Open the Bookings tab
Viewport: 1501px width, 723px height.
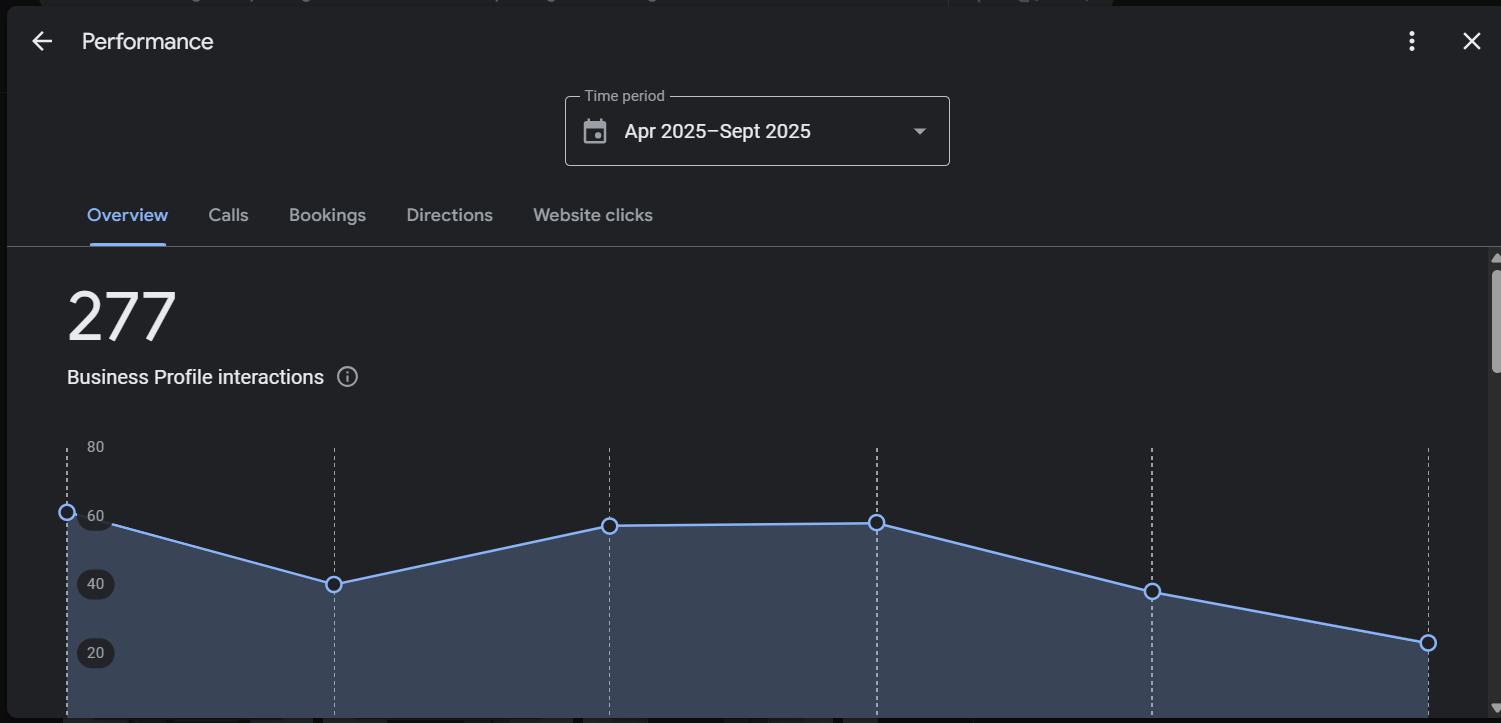tap(327, 215)
